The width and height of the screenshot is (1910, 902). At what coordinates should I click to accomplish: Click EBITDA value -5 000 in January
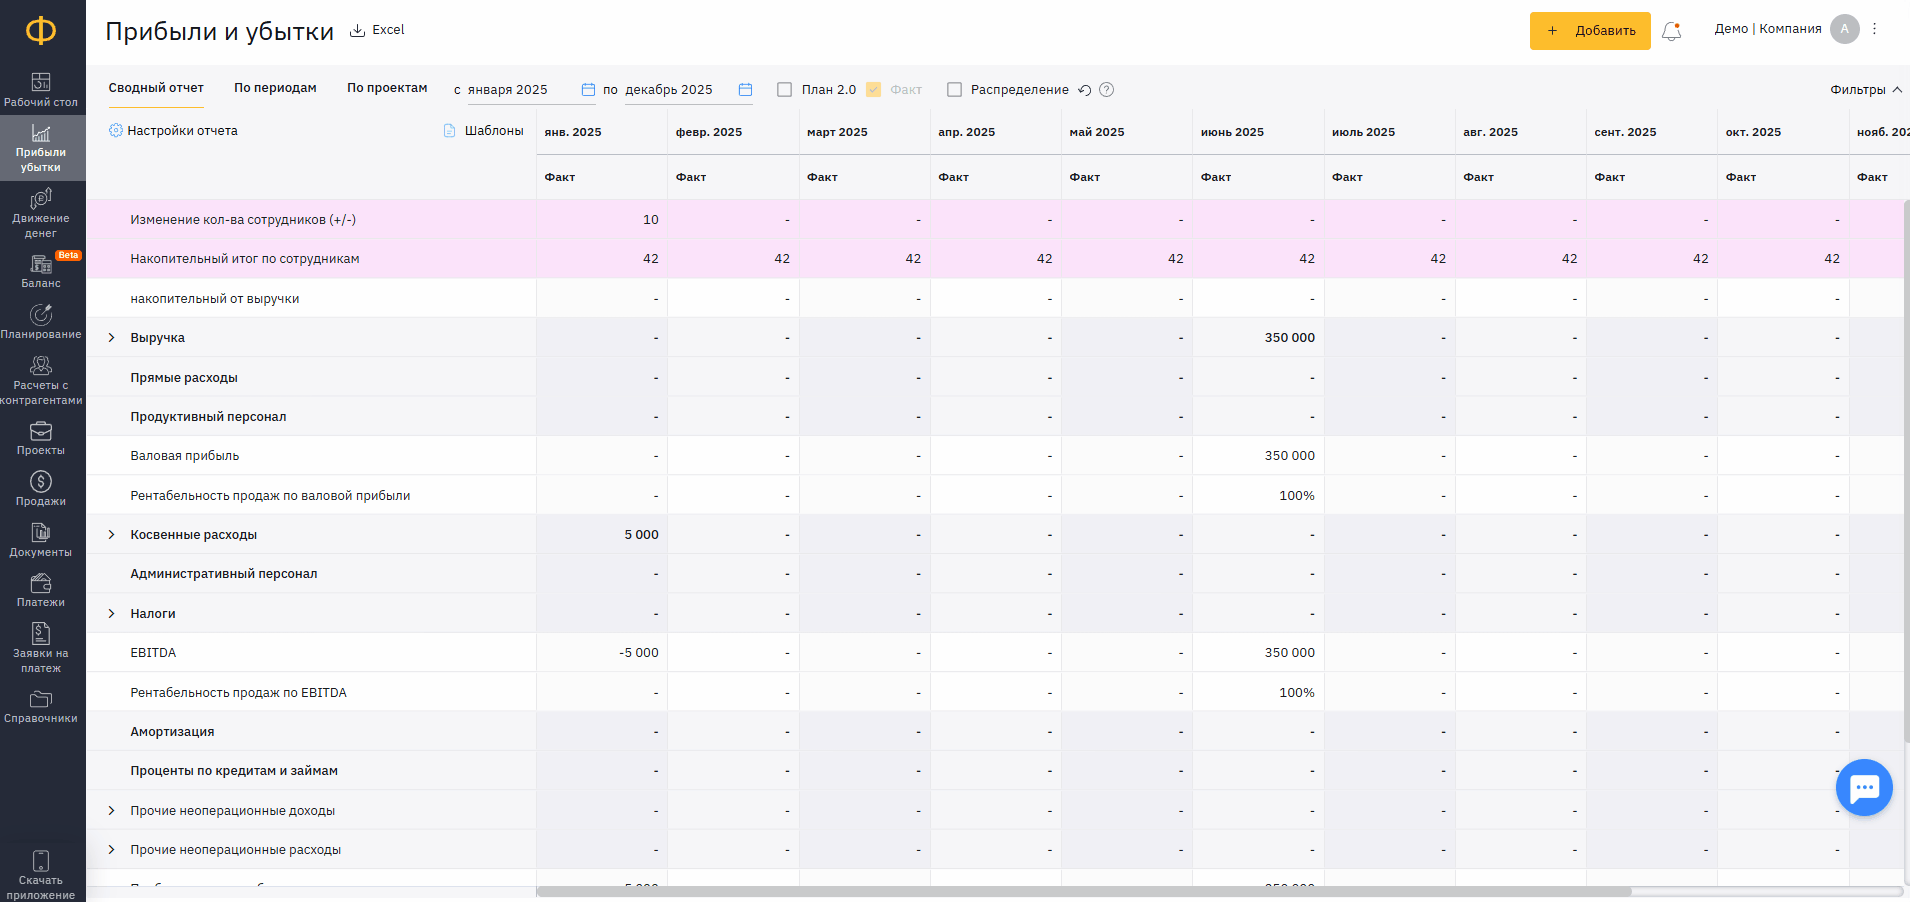(639, 653)
